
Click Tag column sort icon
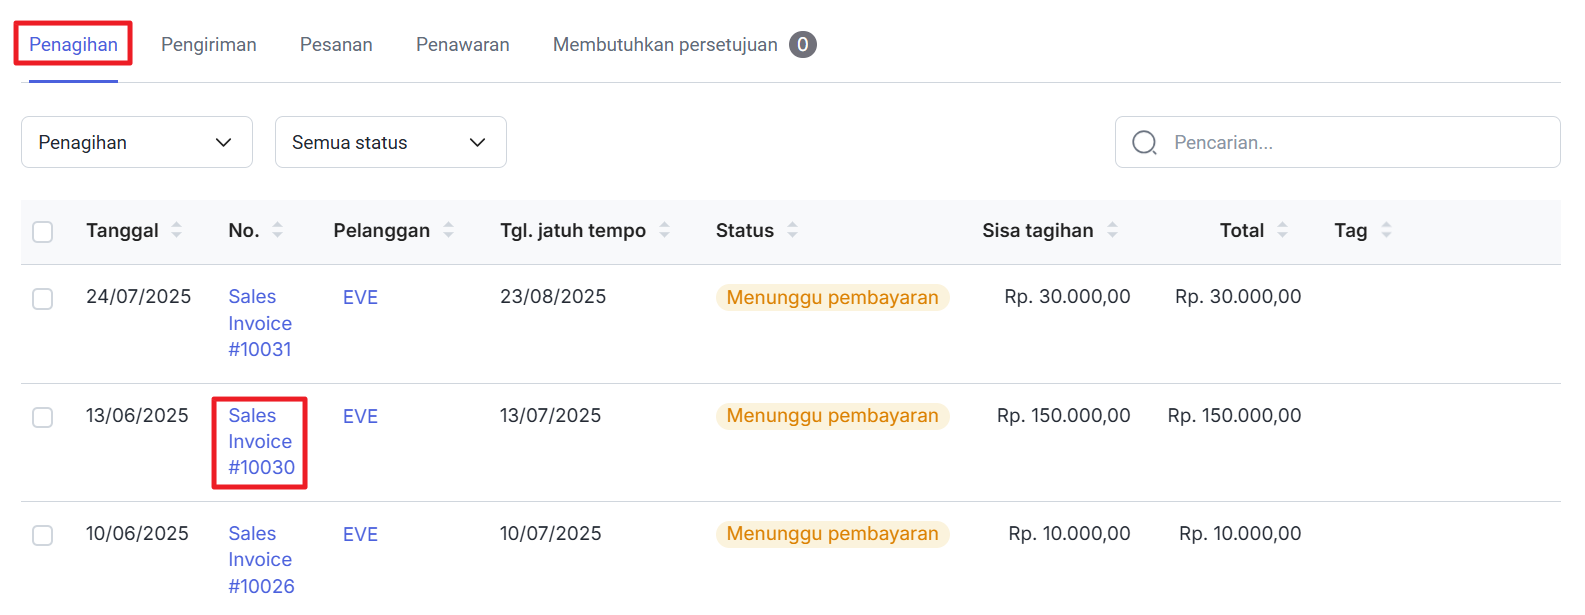(x=1386, y=230)
